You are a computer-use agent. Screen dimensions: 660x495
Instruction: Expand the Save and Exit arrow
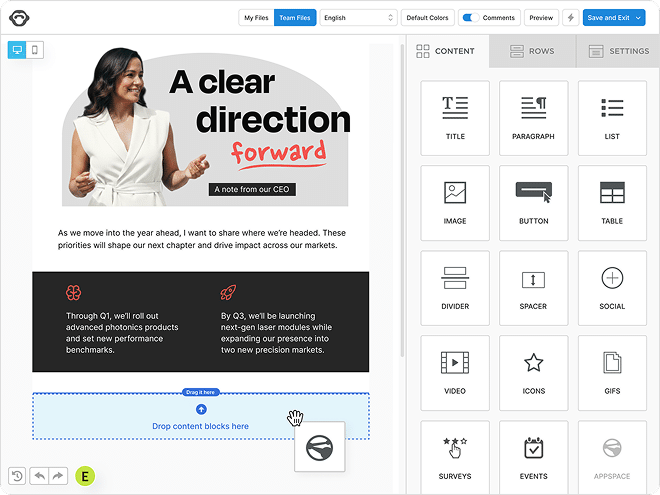tap(639, 18)
